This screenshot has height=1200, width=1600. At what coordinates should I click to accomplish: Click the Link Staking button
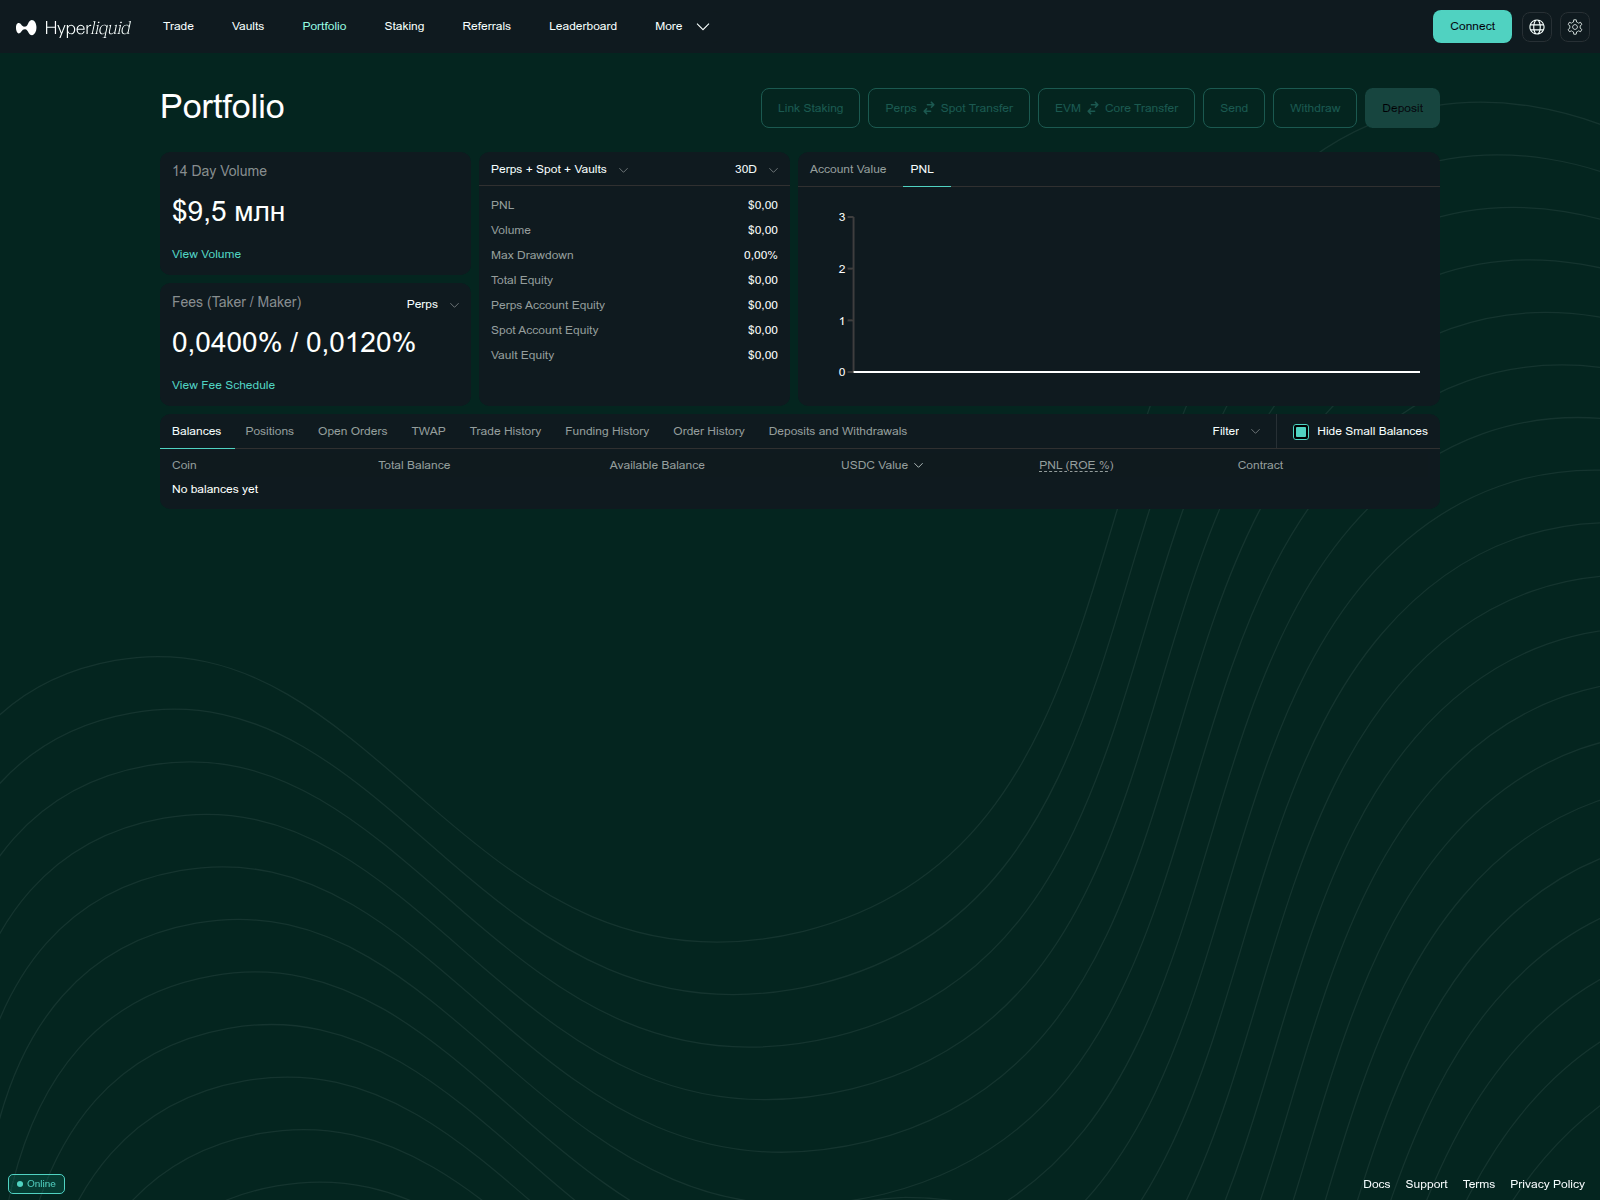pos(811,108)
